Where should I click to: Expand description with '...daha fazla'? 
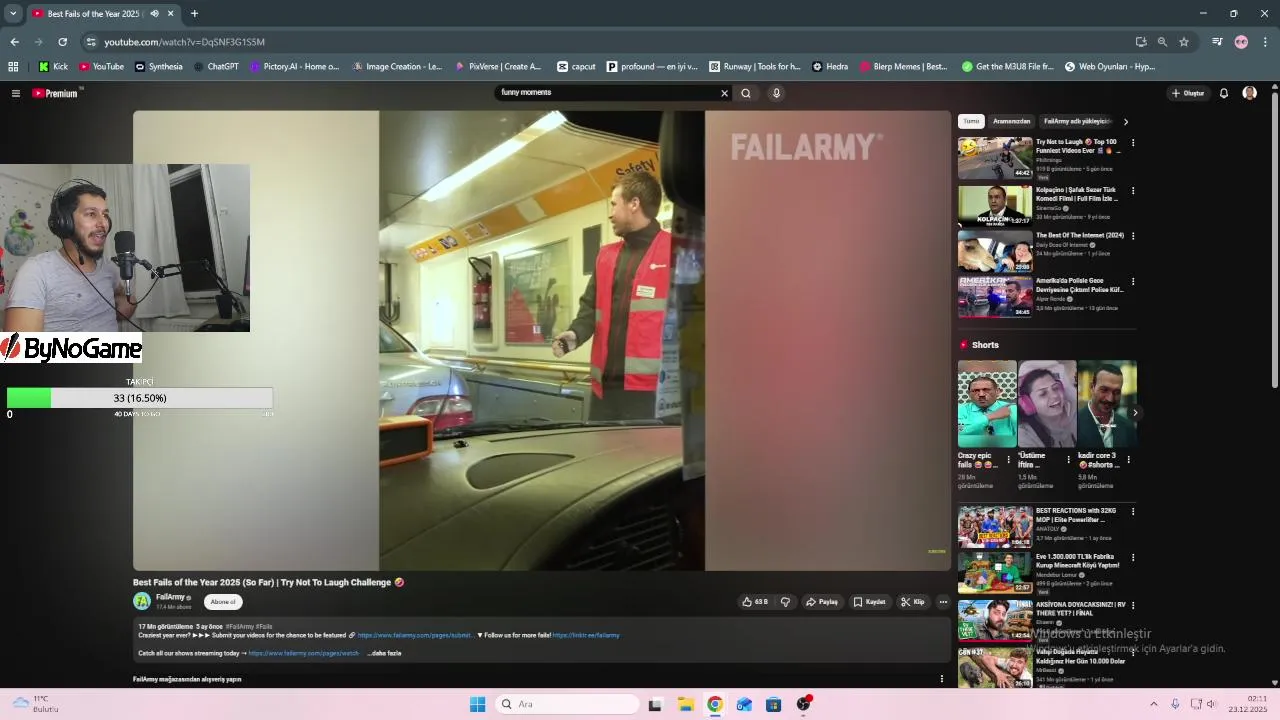point(386,653)
